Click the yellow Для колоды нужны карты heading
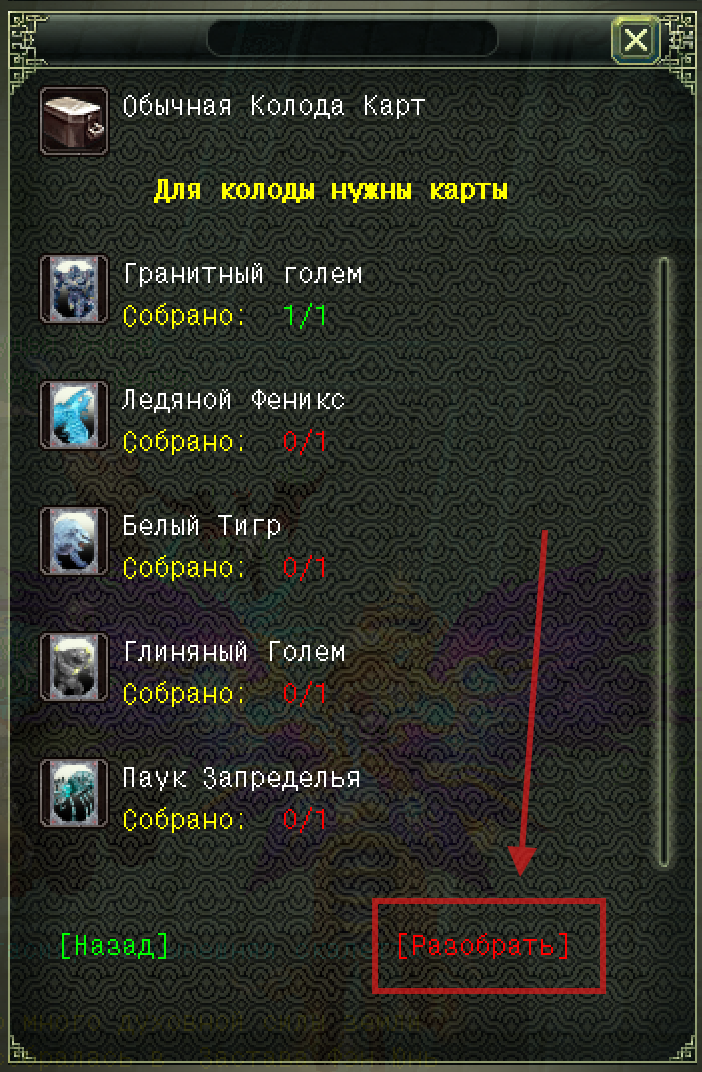 click(x=331, y=190)
